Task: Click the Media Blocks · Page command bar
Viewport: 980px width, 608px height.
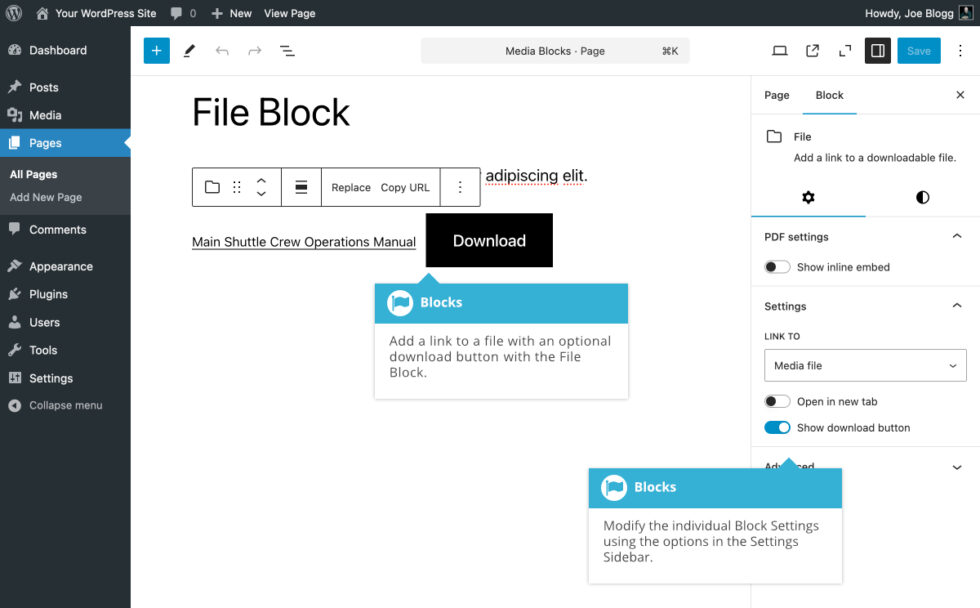Action: [555, 51]
